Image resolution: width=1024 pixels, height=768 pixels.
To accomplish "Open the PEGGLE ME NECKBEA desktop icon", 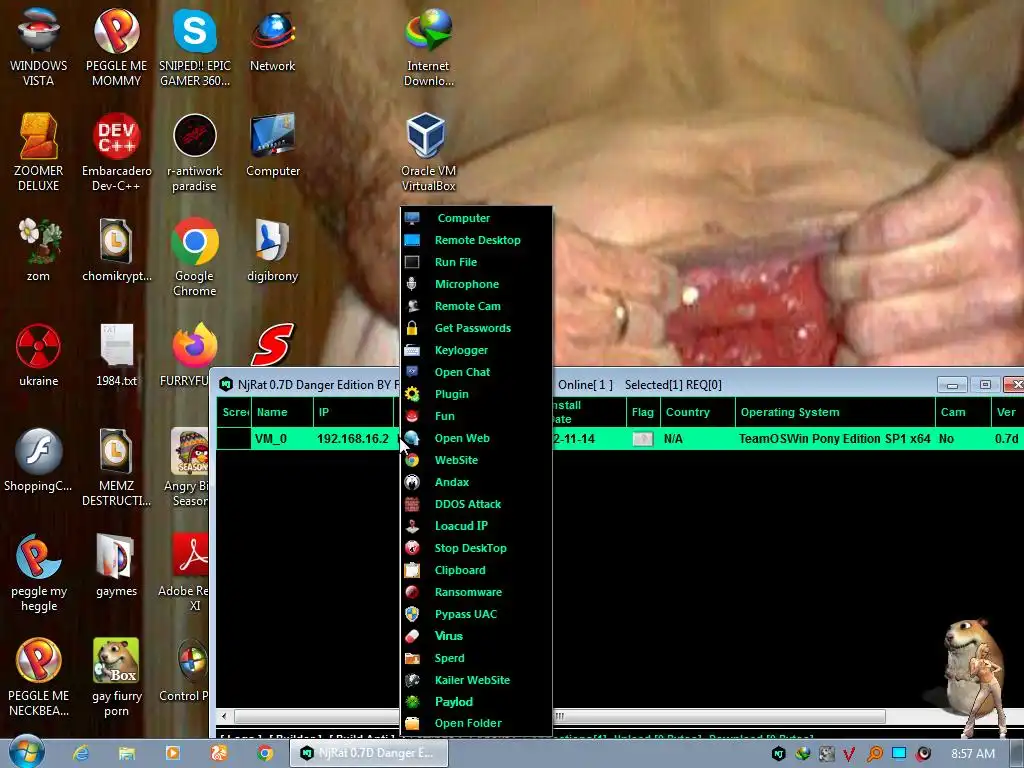I will click(x=38, y=677).
